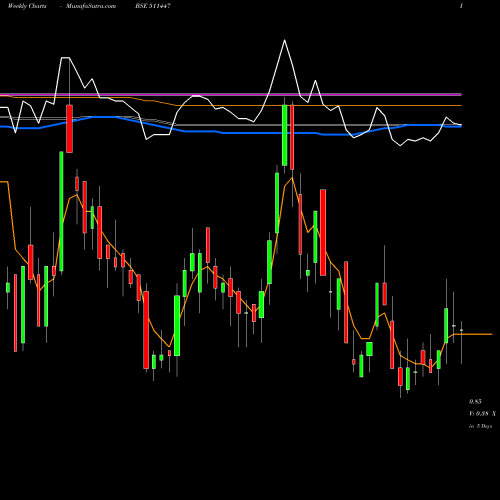
Task: Click the first large red candle crossing the blue line
Action: point(69,129)
